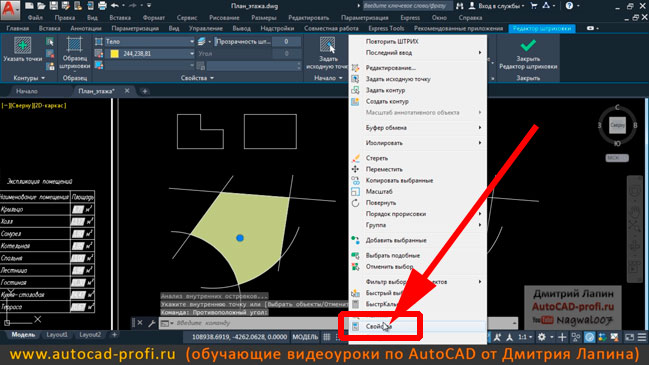This screenshot has width=649, height=365.
Task: Click the Undo arrow icon
Action: [x=115, y=6]
